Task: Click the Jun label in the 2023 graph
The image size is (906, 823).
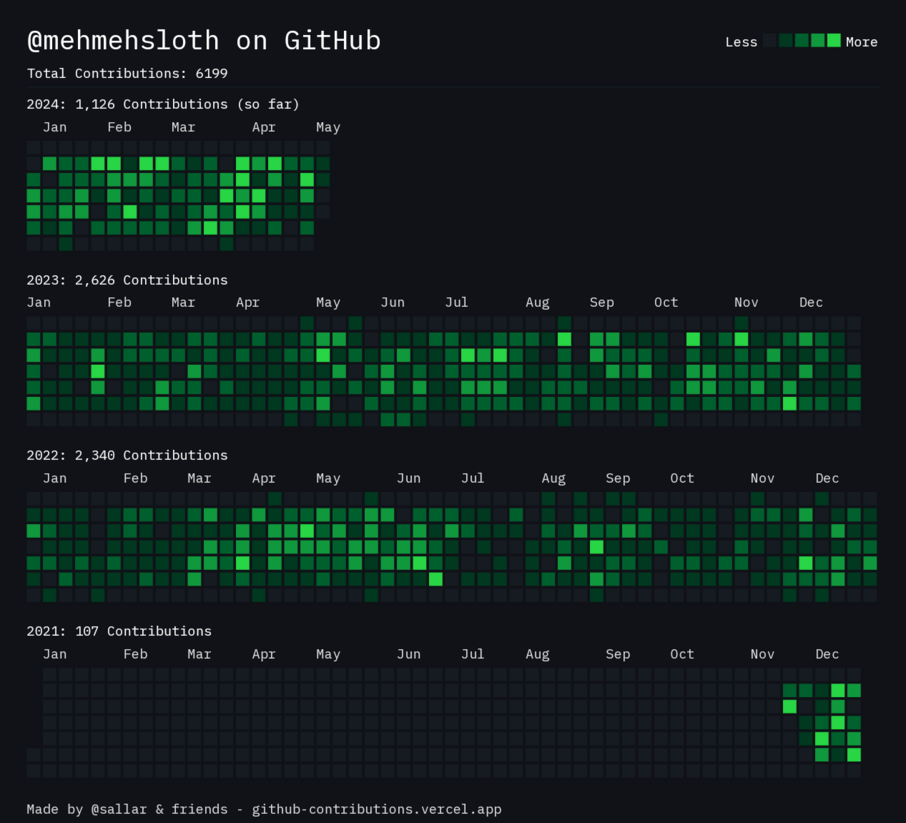Action: pos(393,302)
